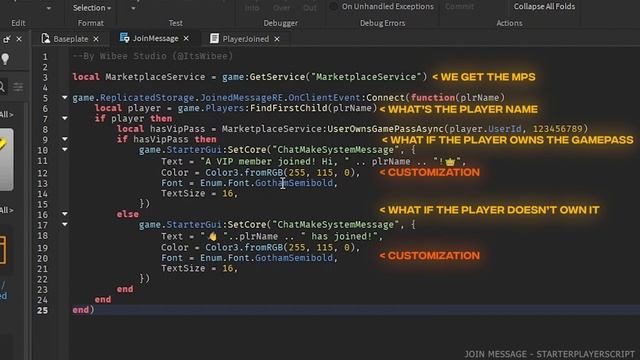Click line number 1 in gutter
This screenshot has width=640, height=360.
pyautogui.click(x=45, y=57)
